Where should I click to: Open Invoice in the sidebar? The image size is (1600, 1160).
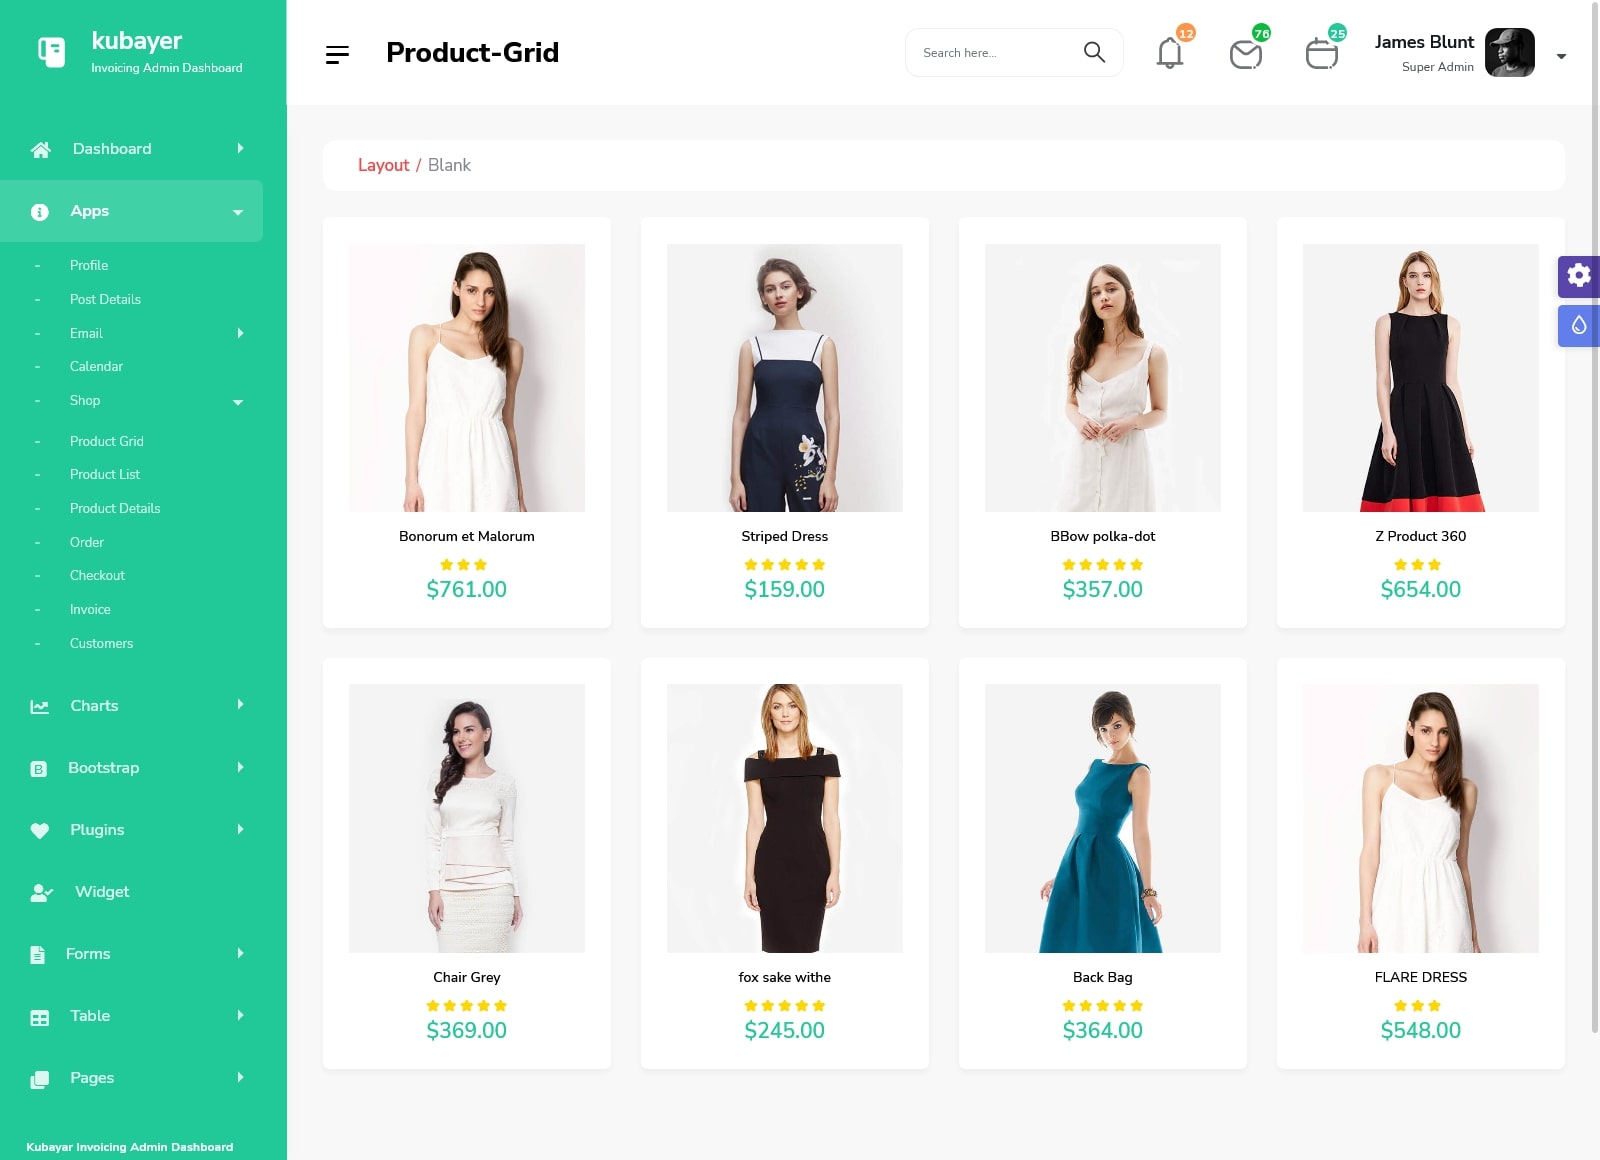[x=90, y=609]
